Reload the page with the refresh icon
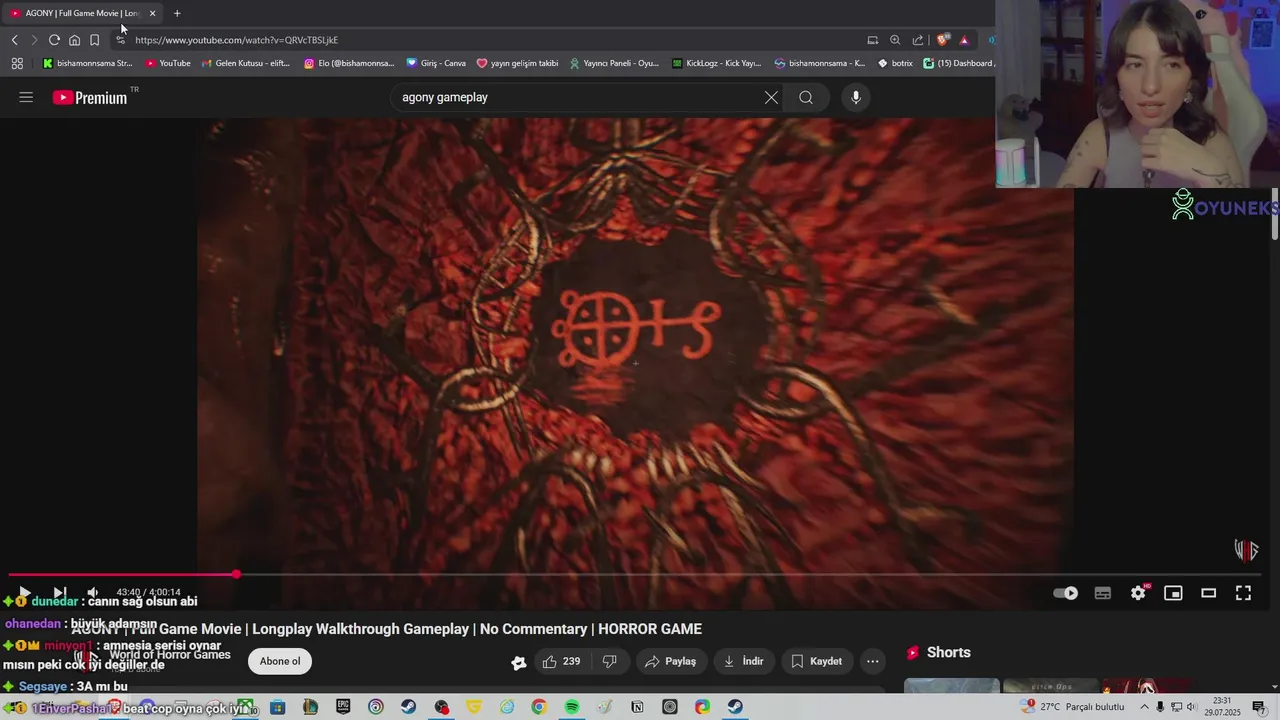This screenshot has height=720, width=1280. pos(54,40)
